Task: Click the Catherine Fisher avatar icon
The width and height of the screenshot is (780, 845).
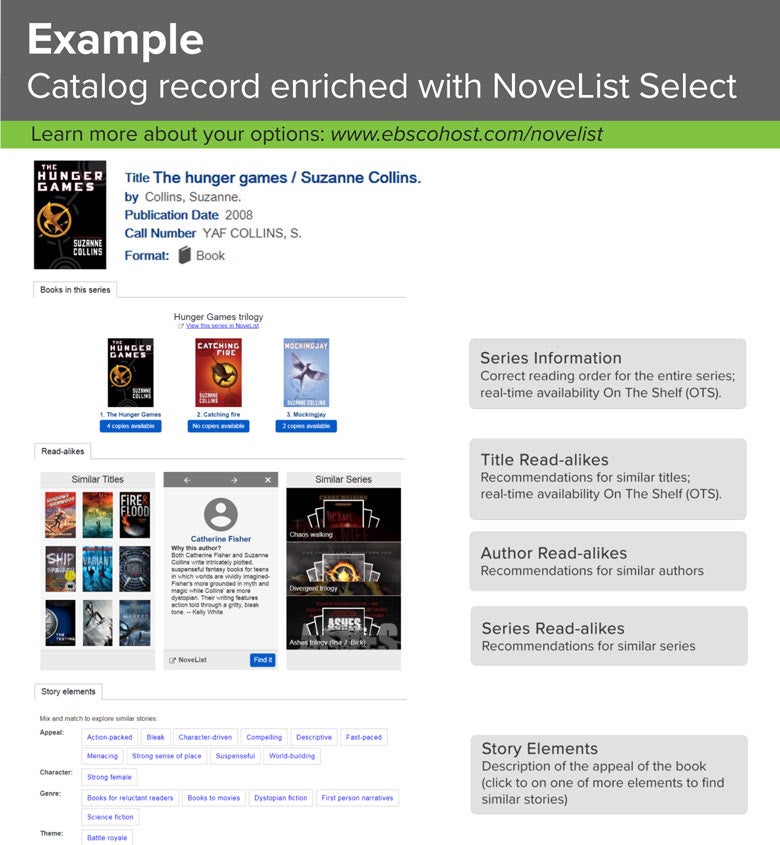Action: (x=221, y=515)
